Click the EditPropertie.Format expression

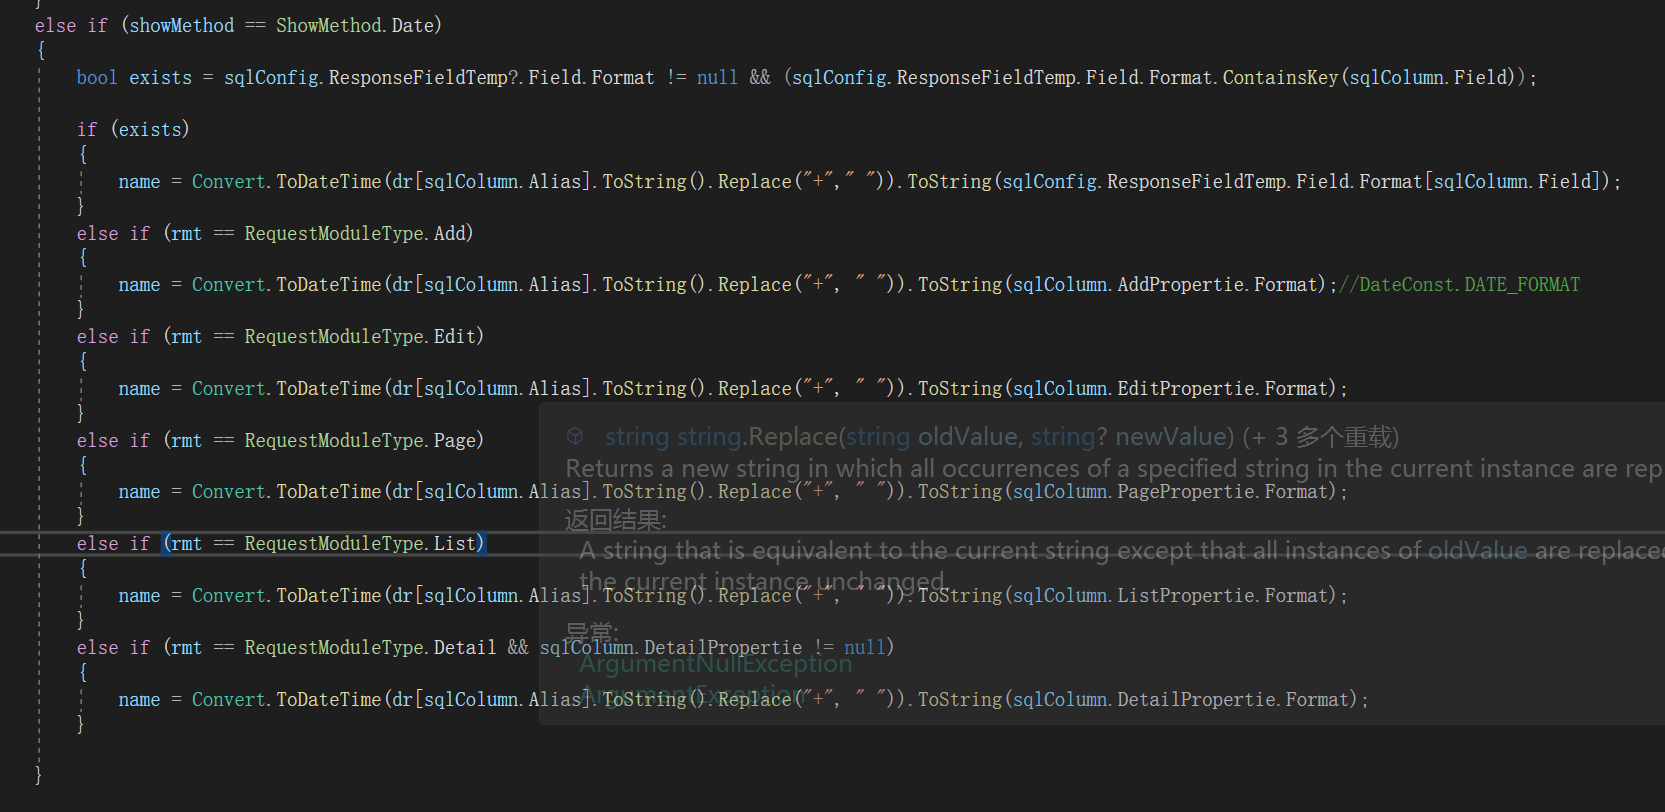(1226, 389)
